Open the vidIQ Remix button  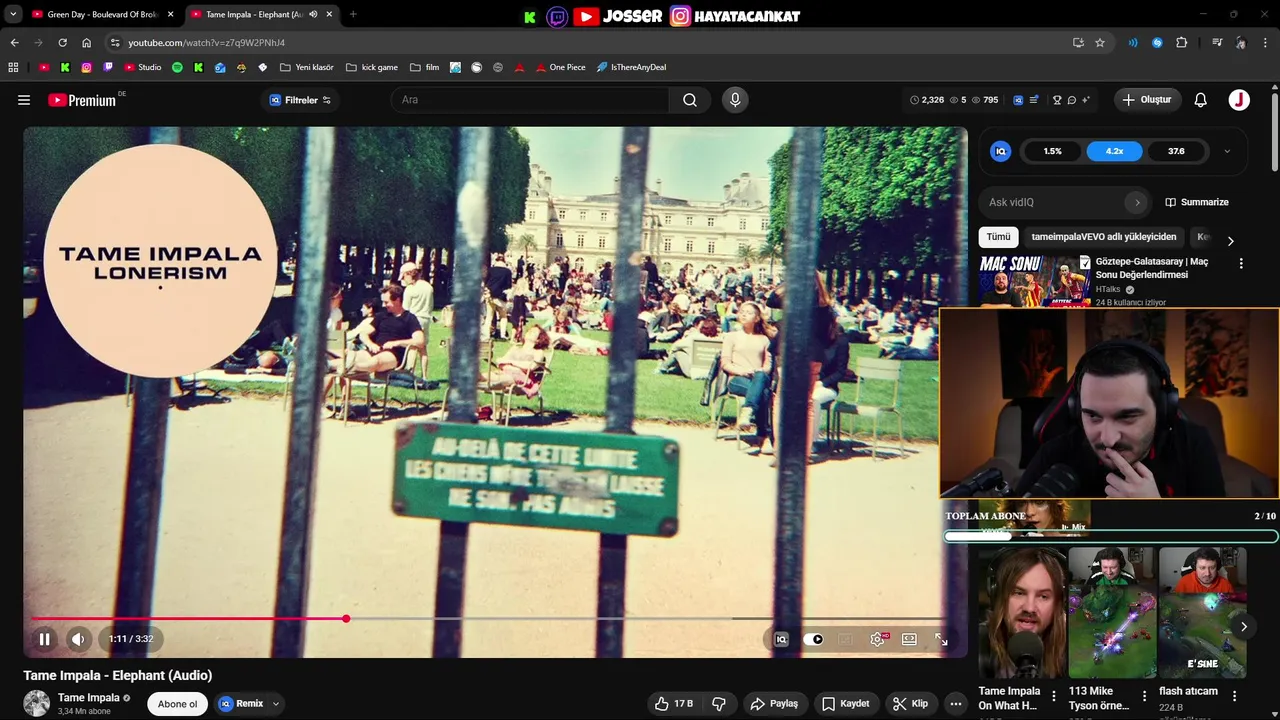pyautogui.click(x=241, y=704)
